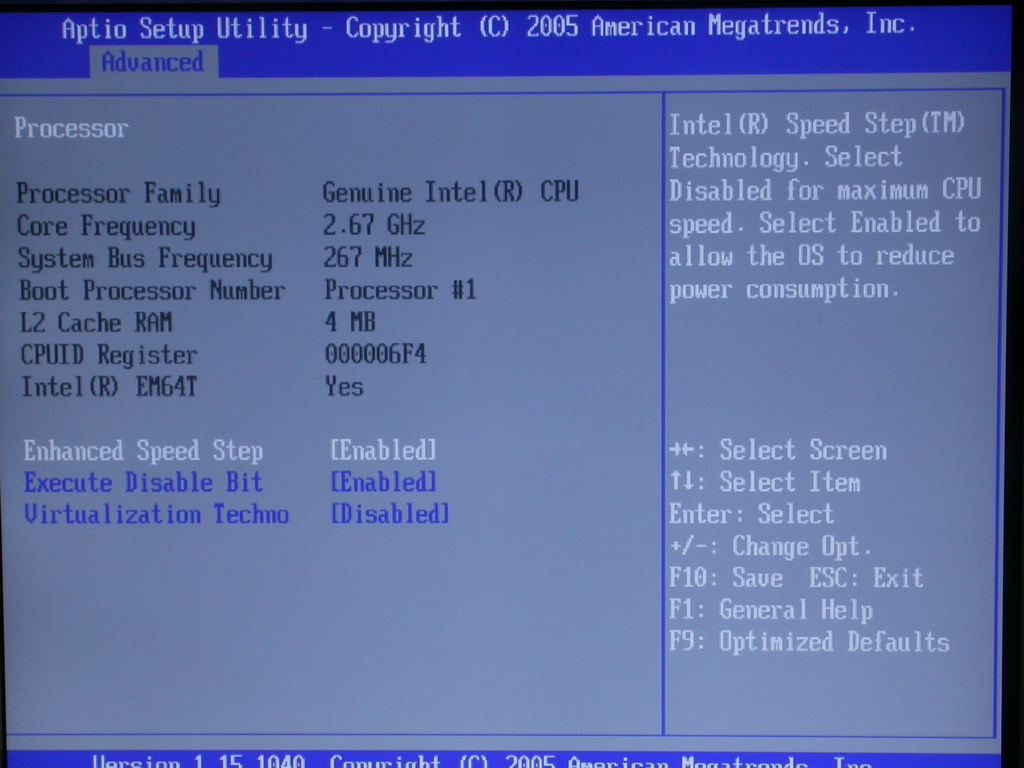Click the EM64T Yes value
The image size is (1024, 768).
pyautogui.click(x=344, y=387)
